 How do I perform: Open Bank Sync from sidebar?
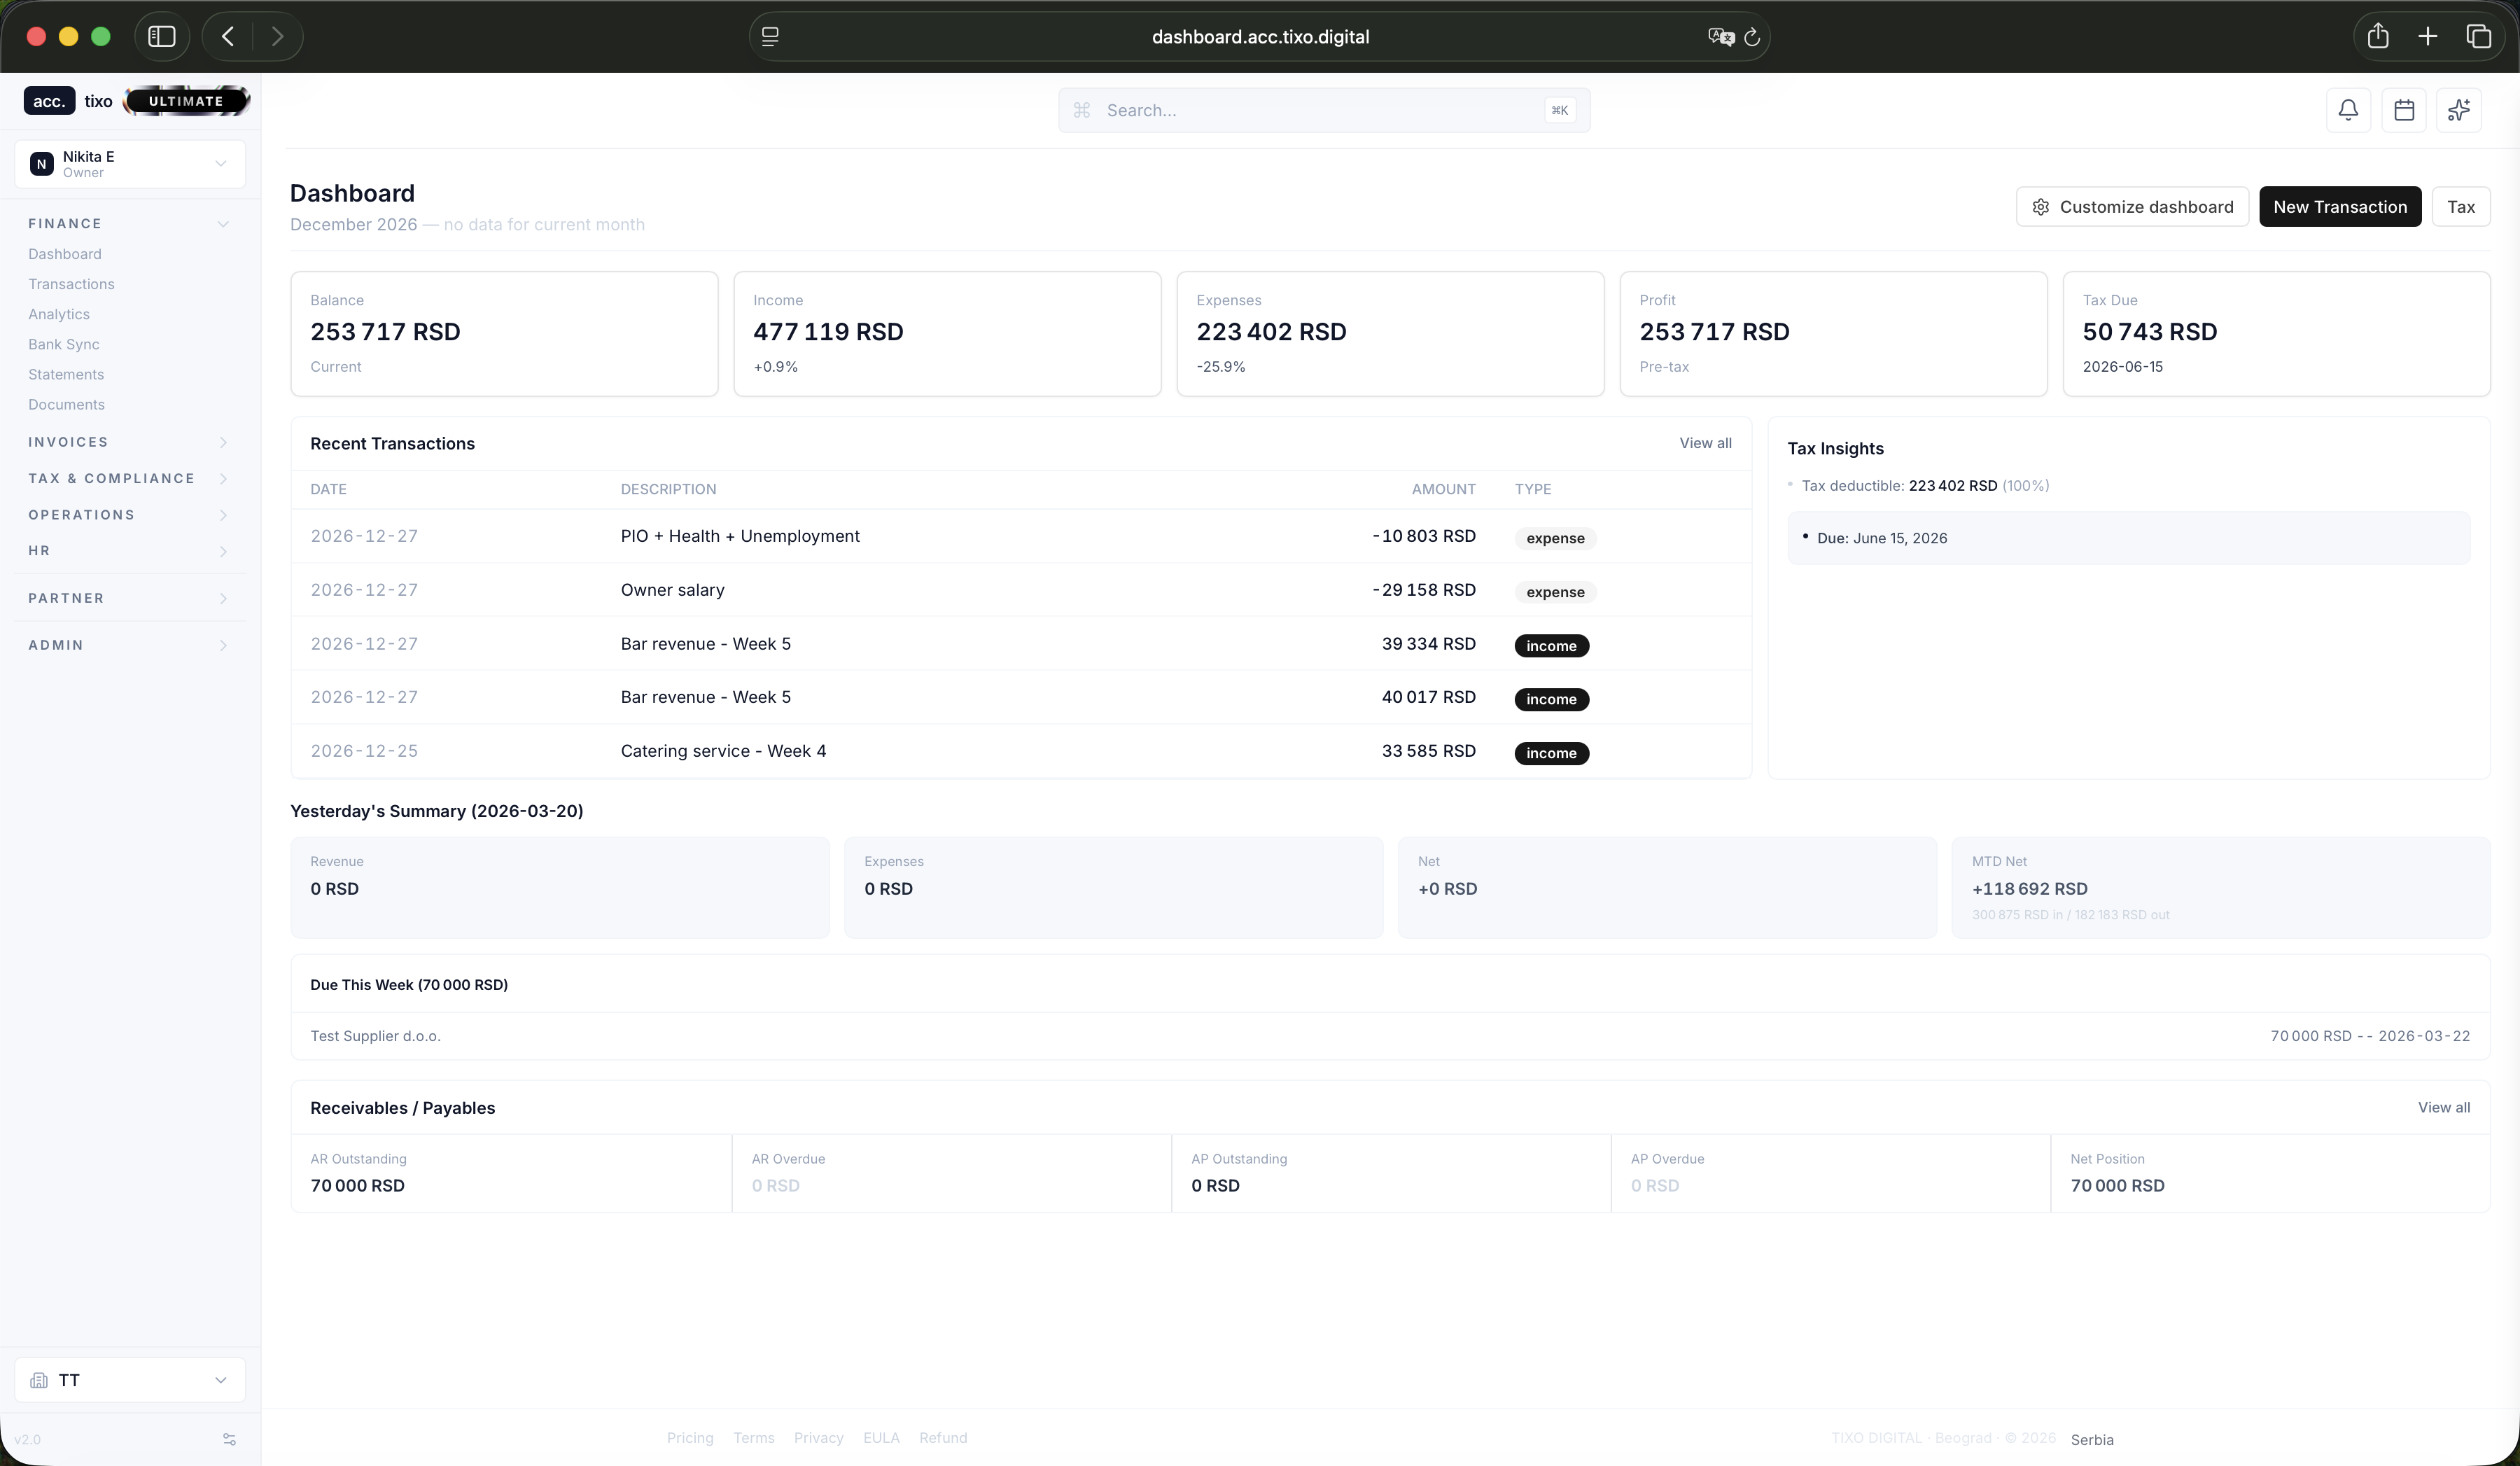coord(64,344)
